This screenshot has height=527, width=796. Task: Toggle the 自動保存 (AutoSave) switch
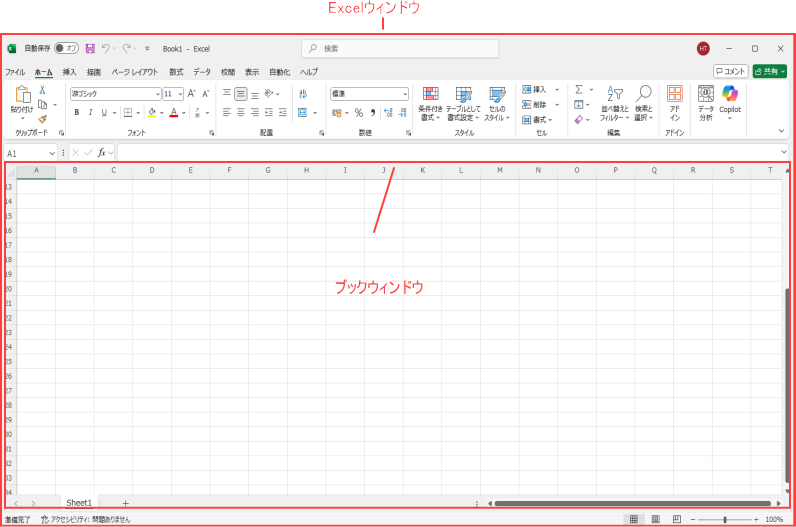point(66,48)
